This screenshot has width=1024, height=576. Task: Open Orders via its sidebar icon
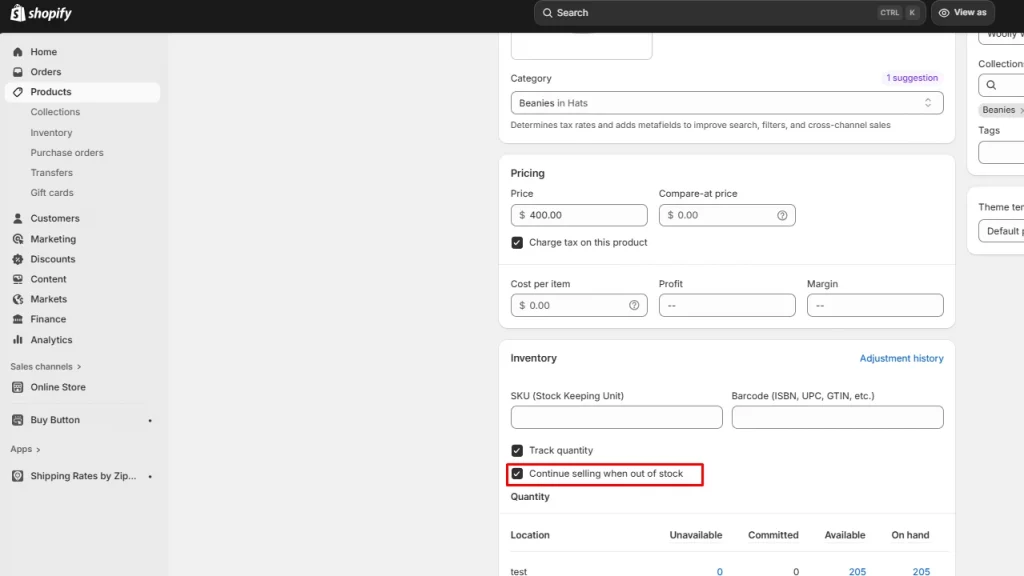tap(18, 72)
